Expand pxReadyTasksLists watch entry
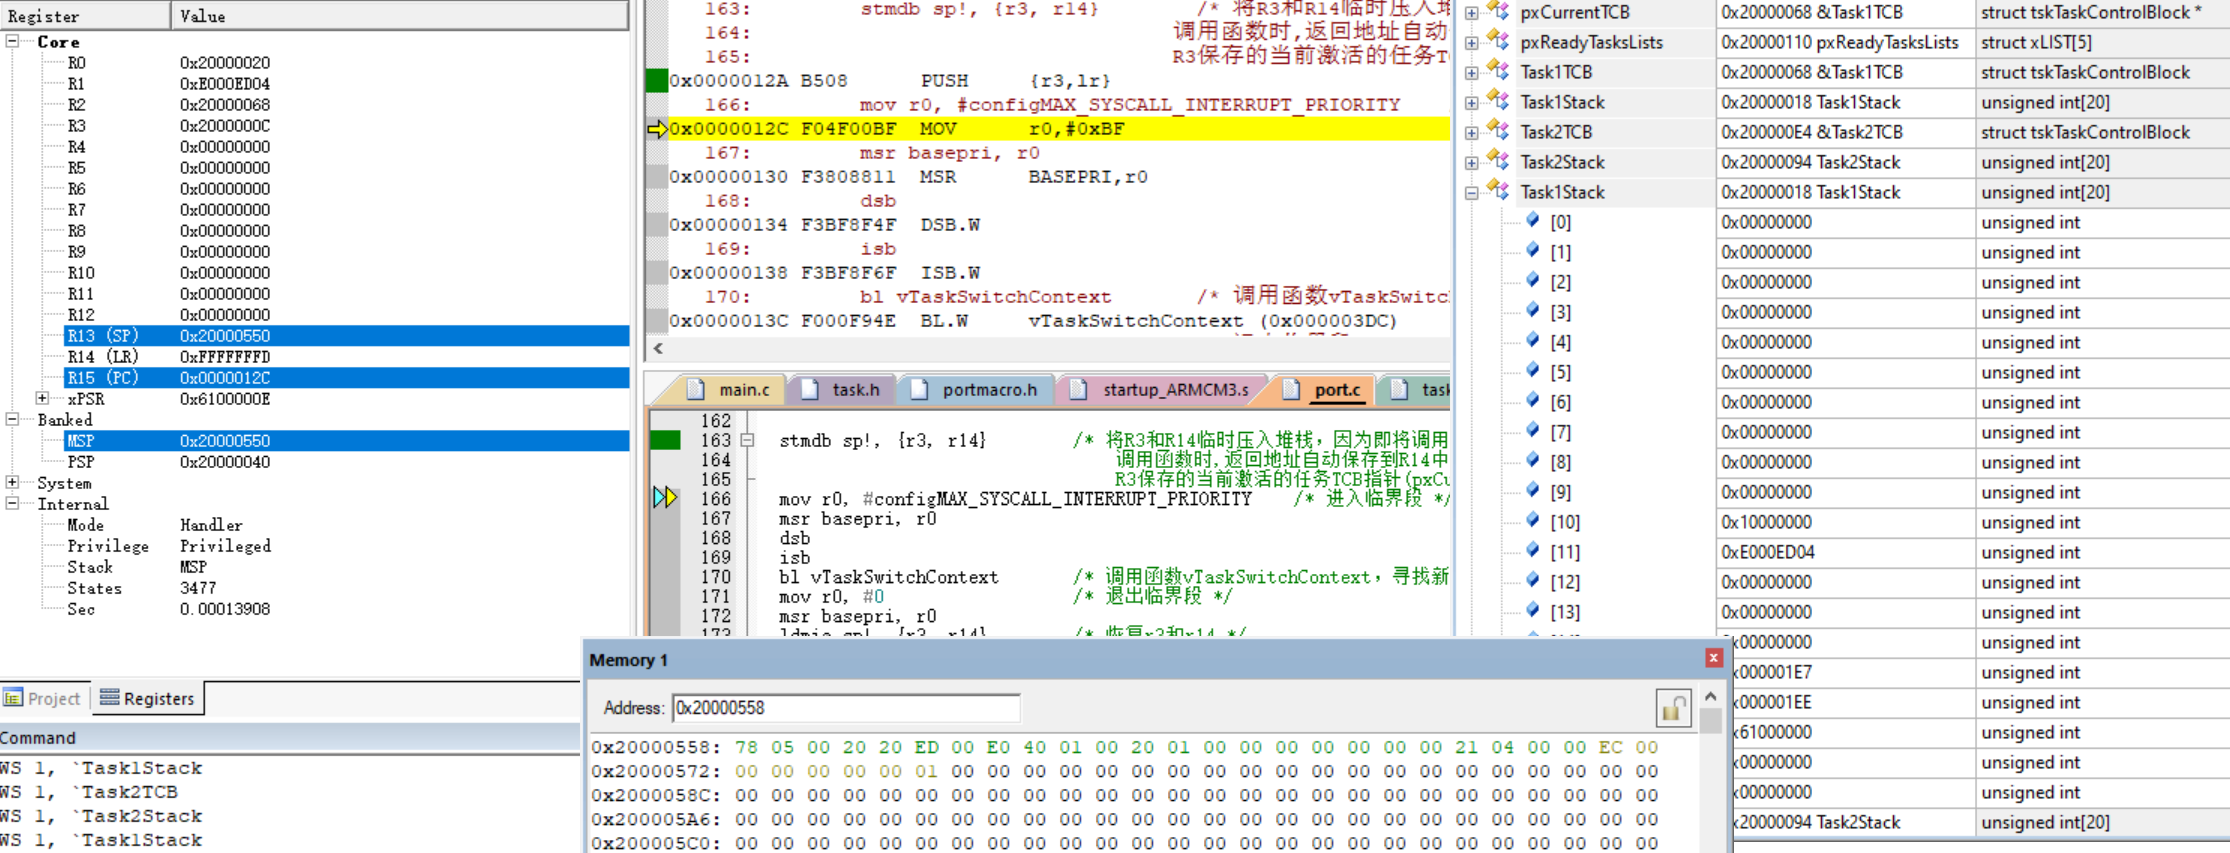Viewport: 2230px width, 853px height. coord(1471,43)
